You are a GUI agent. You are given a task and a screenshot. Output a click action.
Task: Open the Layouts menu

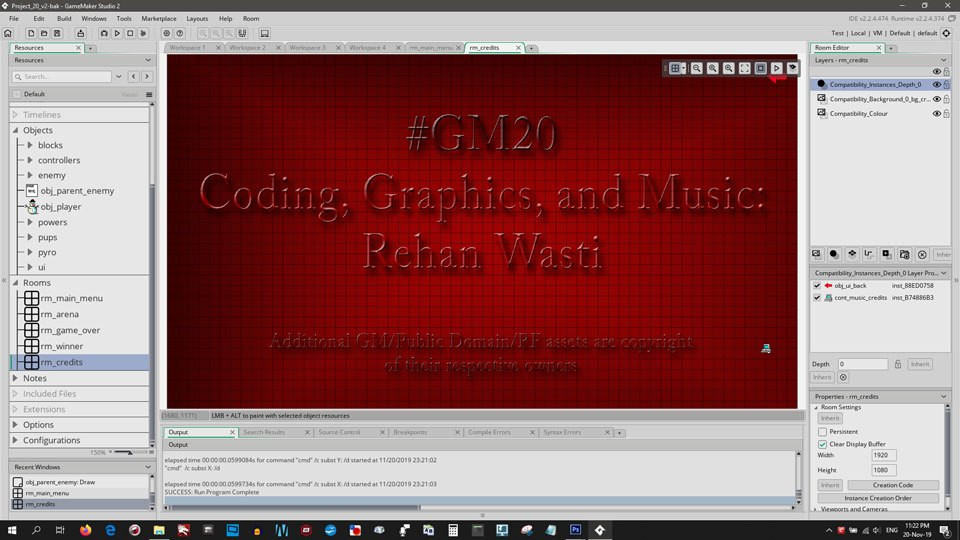point(197,18)
